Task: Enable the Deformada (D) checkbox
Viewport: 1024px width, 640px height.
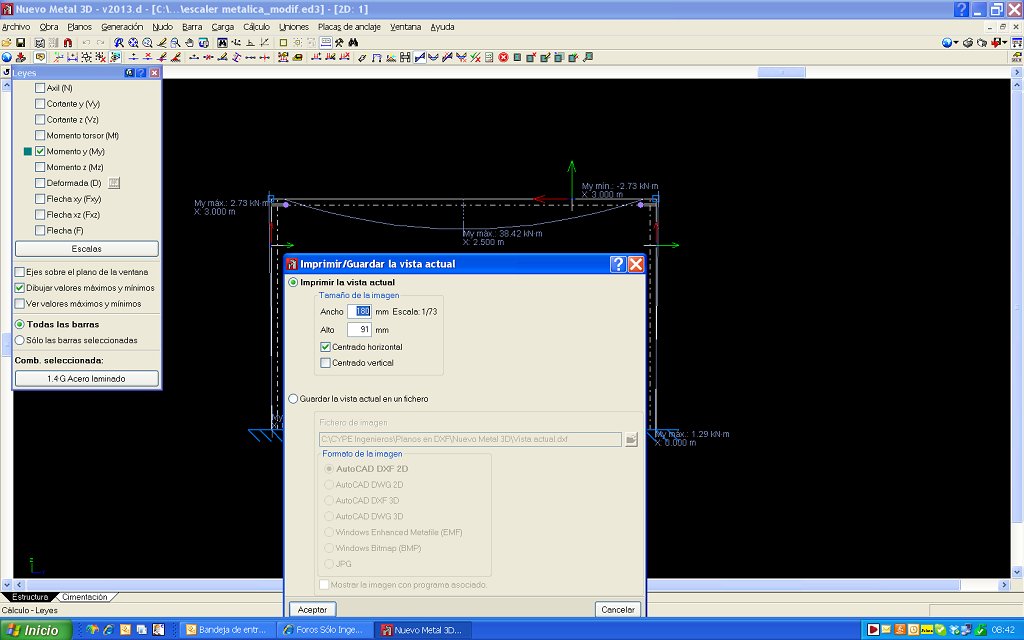Action: click(x=40, y=183)
